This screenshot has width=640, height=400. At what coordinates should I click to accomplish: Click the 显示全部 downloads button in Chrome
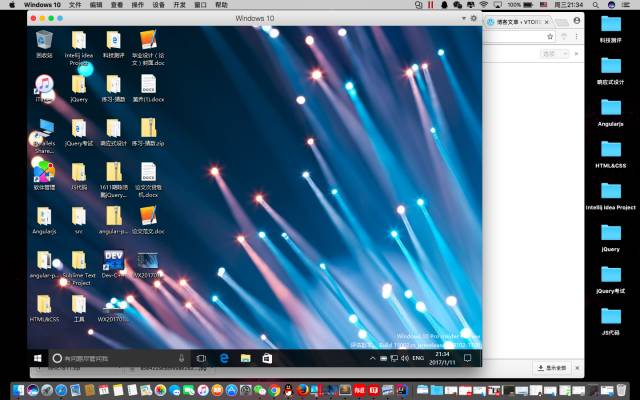point(552,368)
